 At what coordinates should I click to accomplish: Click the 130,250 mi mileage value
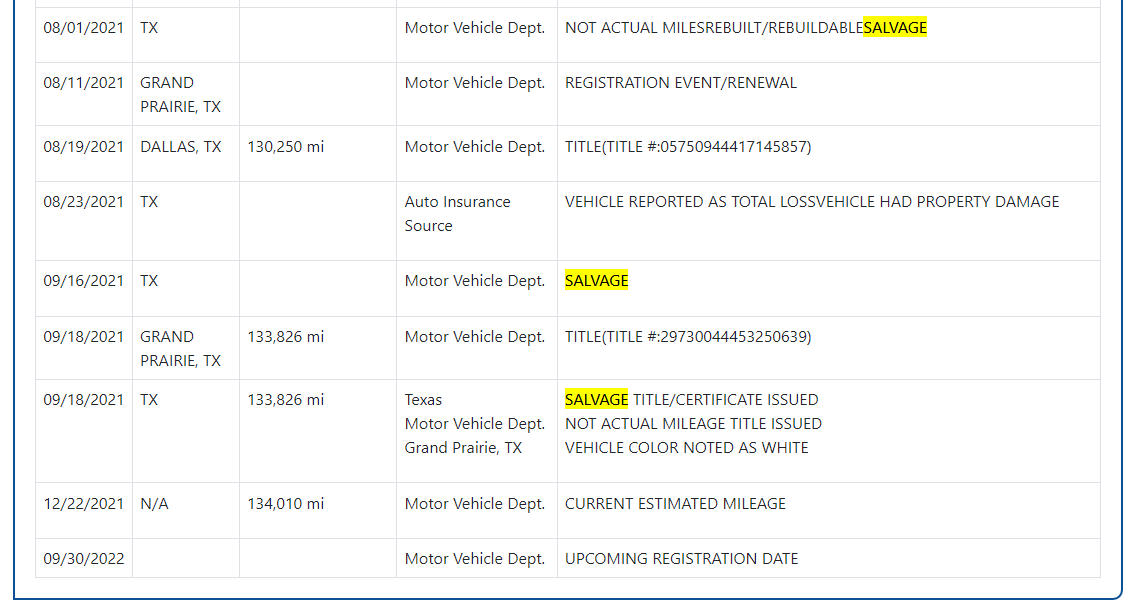[286, 147]
